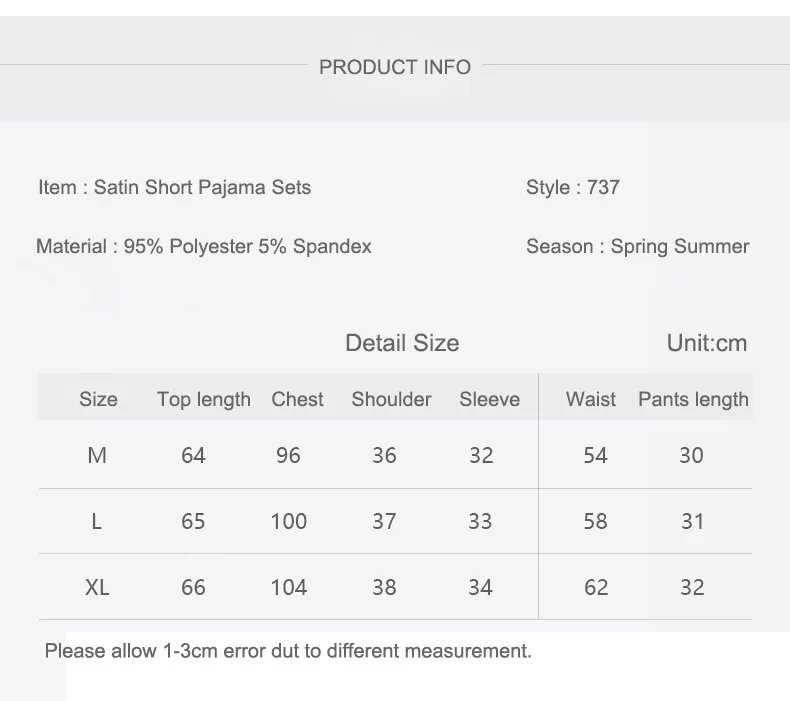The image size is (790, 701).
Task: Click the Top length column header
Action: (x=204, y=400)
